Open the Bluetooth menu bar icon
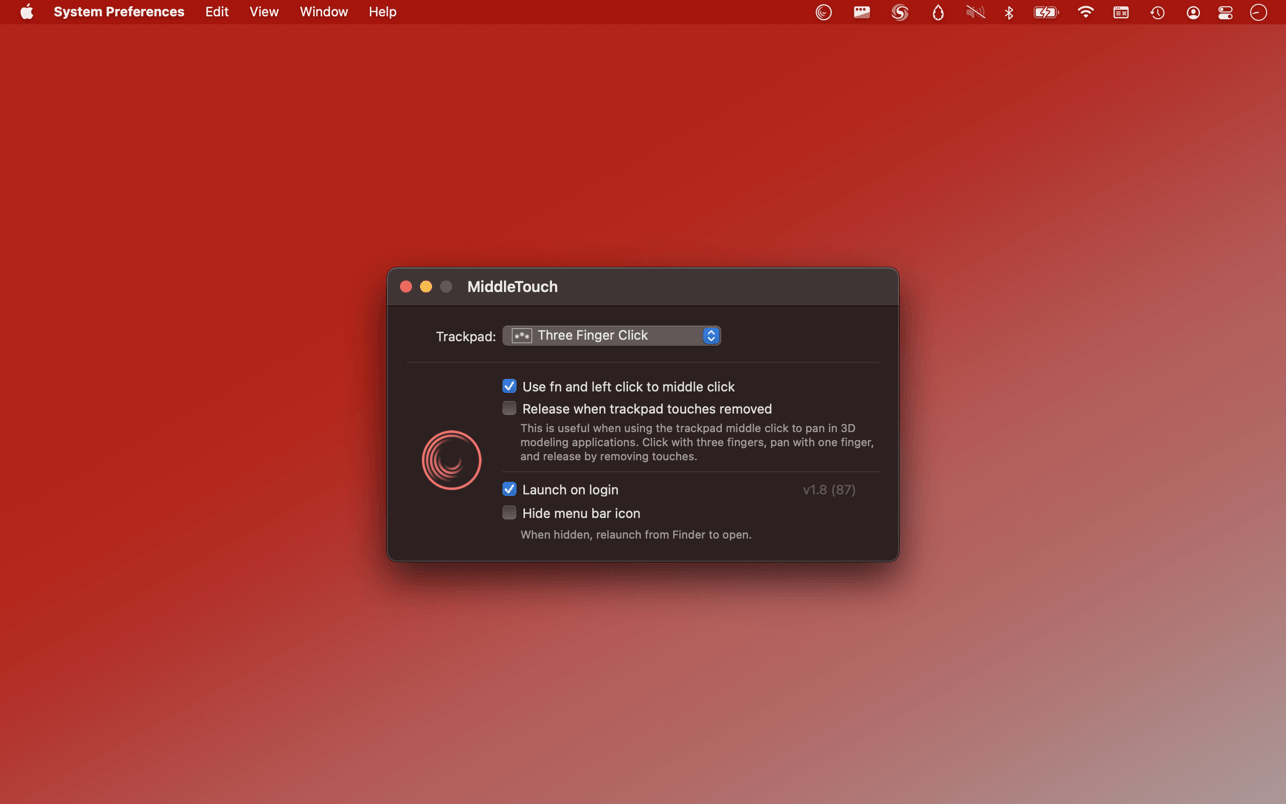Viewport: 1286px width, 804px height. click(x=1009, y=12)
